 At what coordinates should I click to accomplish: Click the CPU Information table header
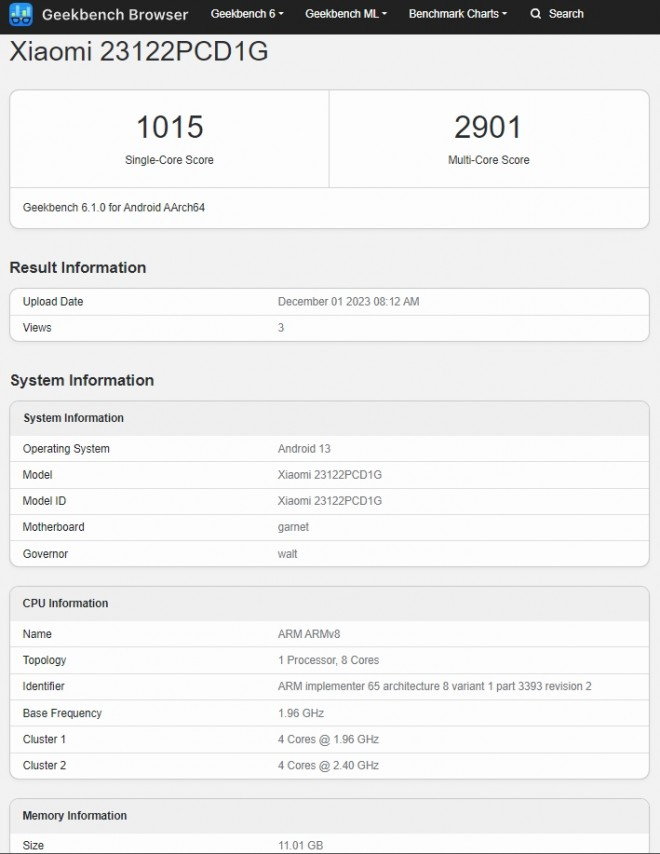66,603
